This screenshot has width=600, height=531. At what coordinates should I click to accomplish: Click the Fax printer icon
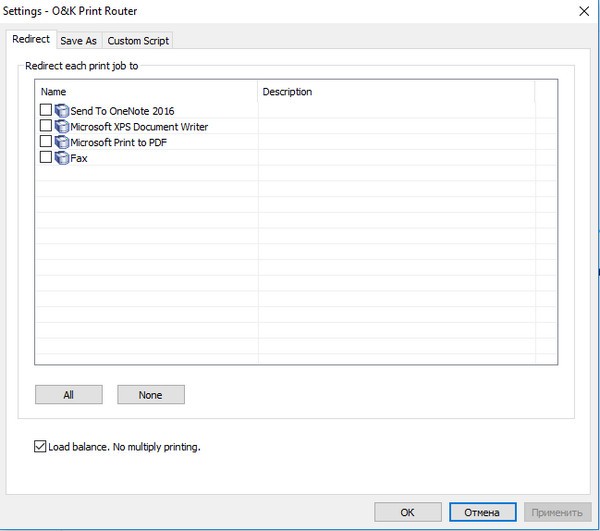[62, 158]
